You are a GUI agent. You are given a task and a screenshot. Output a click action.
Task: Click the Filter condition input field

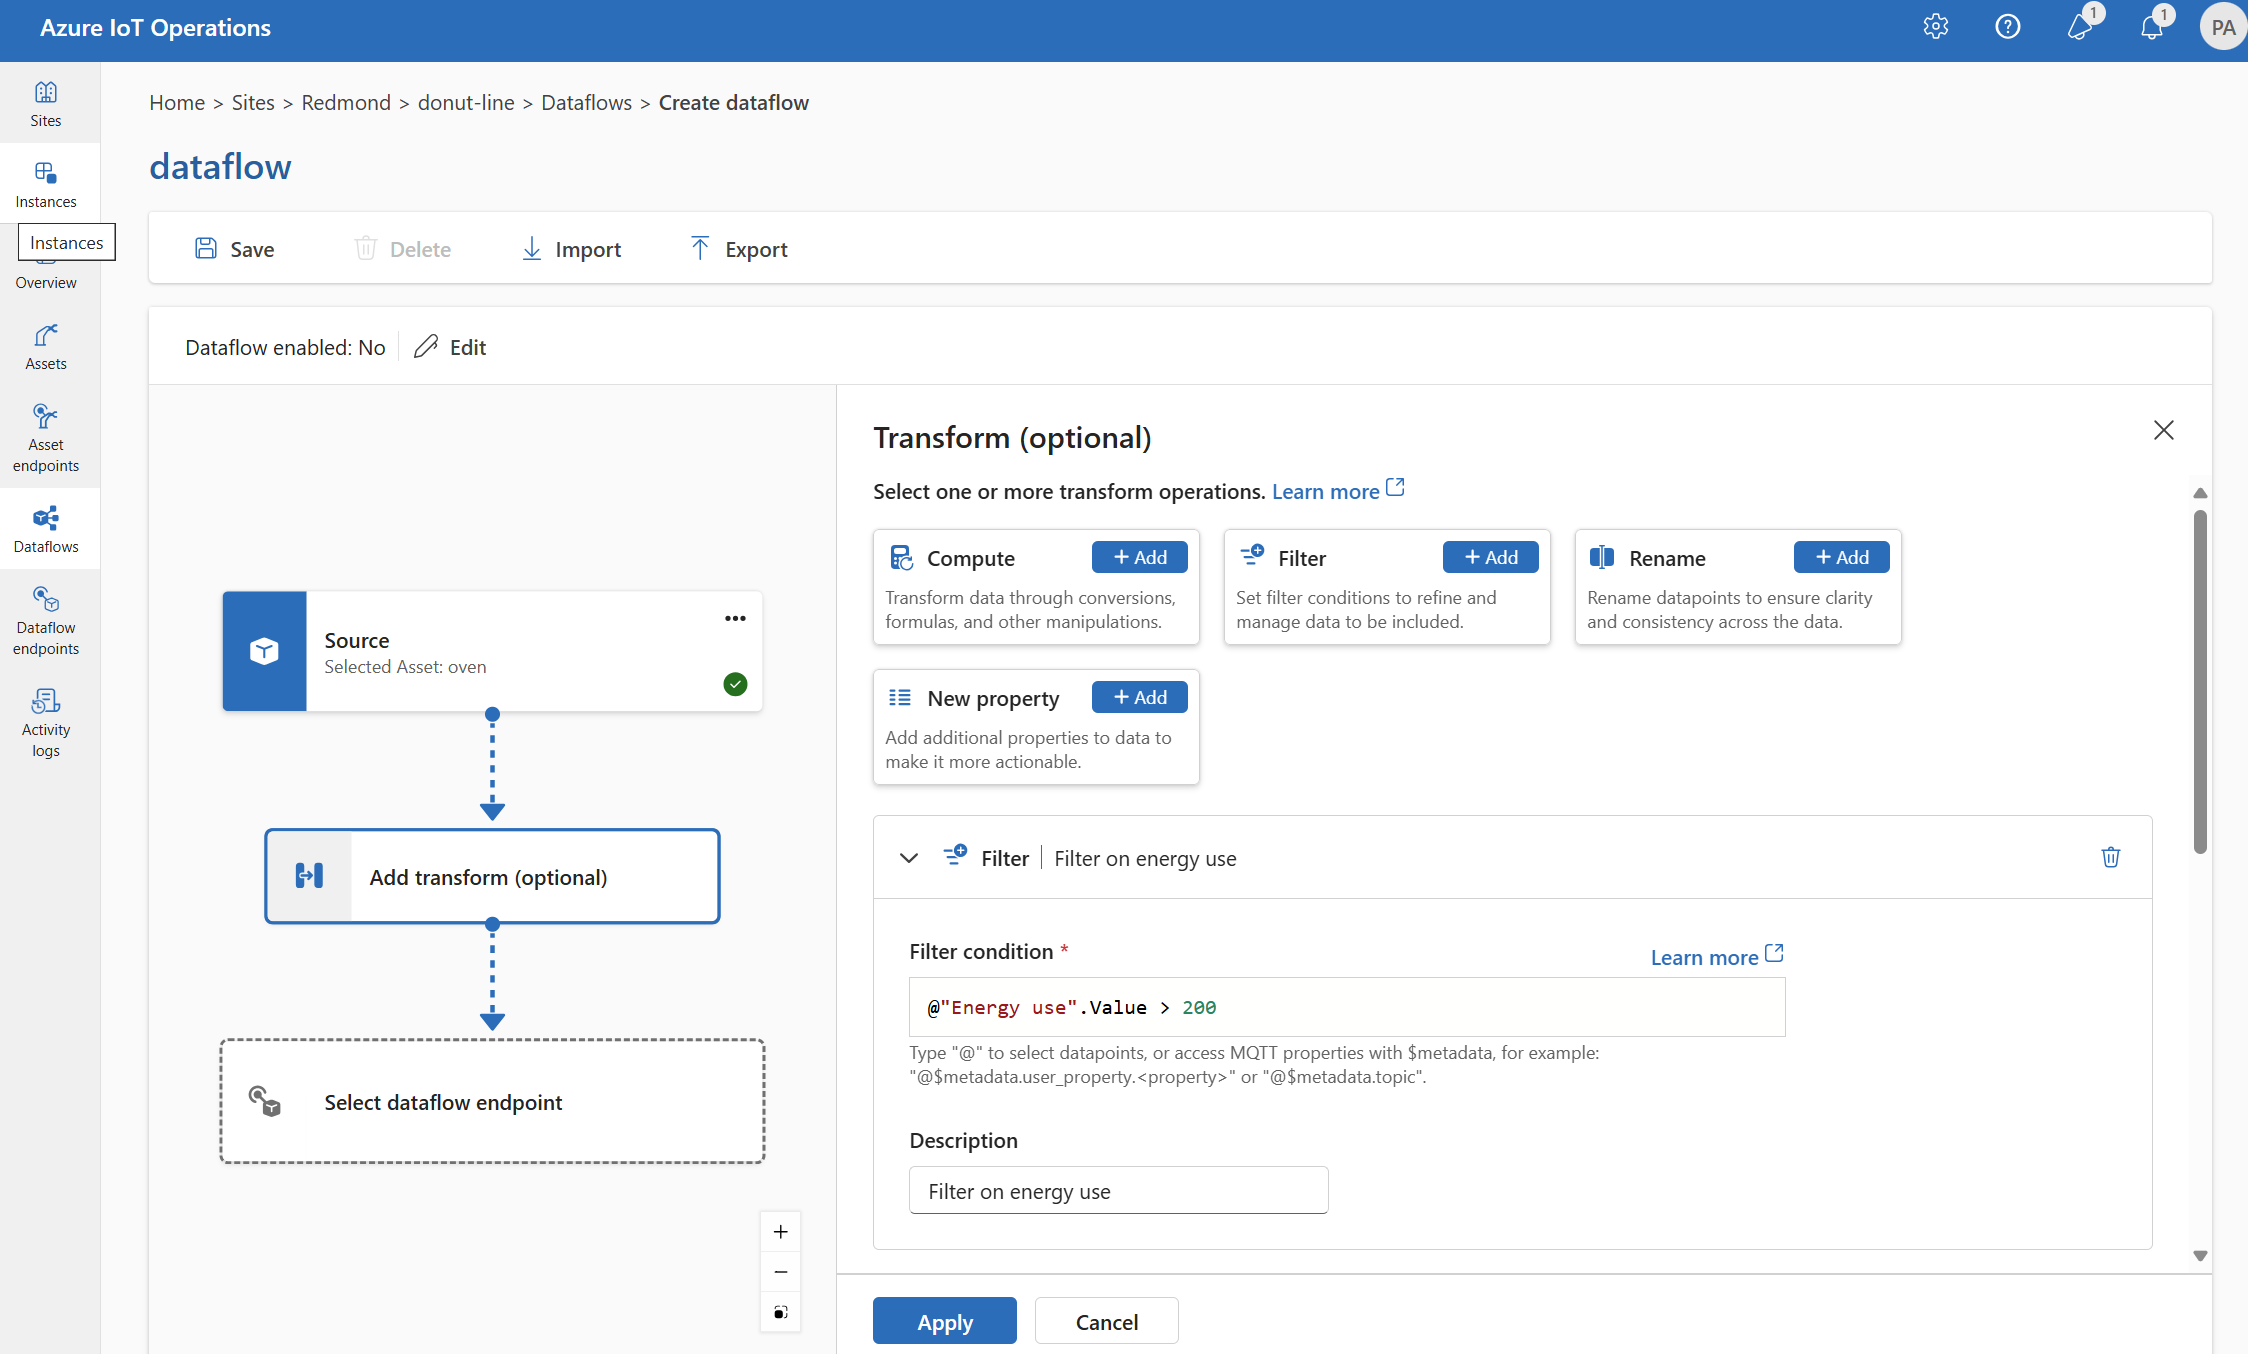pos(1346,1005)
